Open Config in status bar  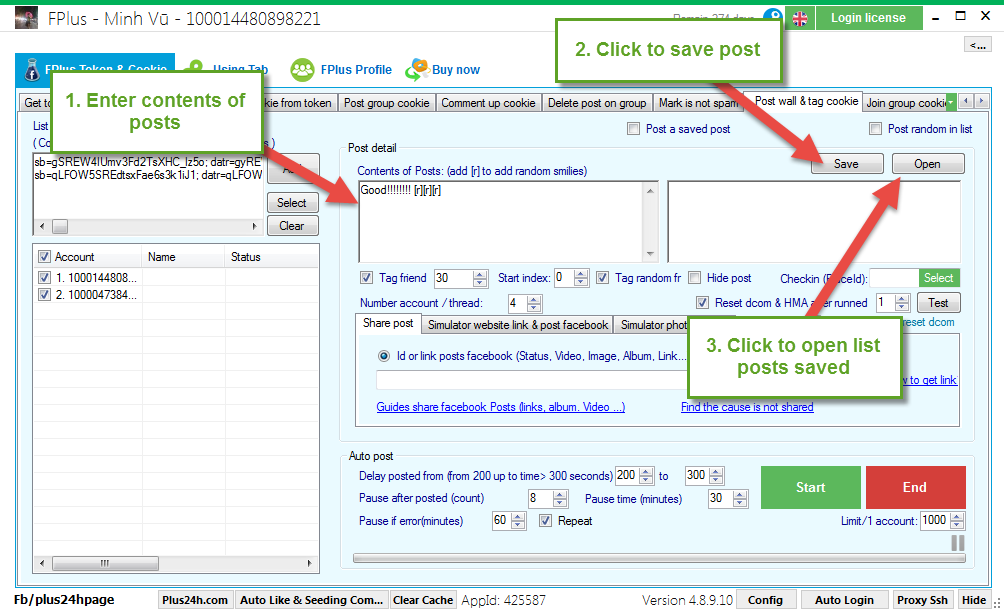point(765,600)
